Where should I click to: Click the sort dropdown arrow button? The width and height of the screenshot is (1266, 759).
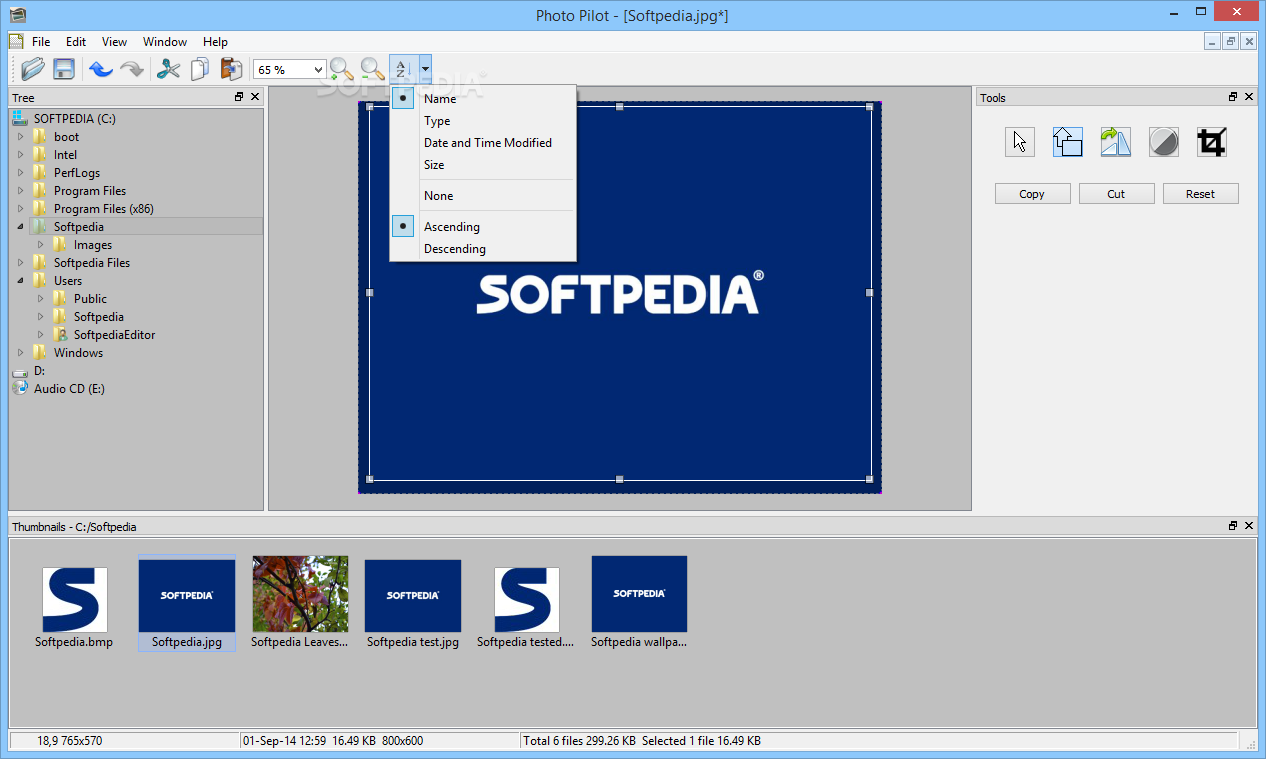[x=425, y=69]
